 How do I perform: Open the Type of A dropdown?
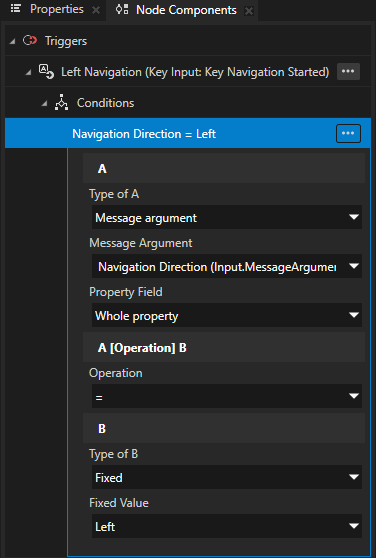227,217
